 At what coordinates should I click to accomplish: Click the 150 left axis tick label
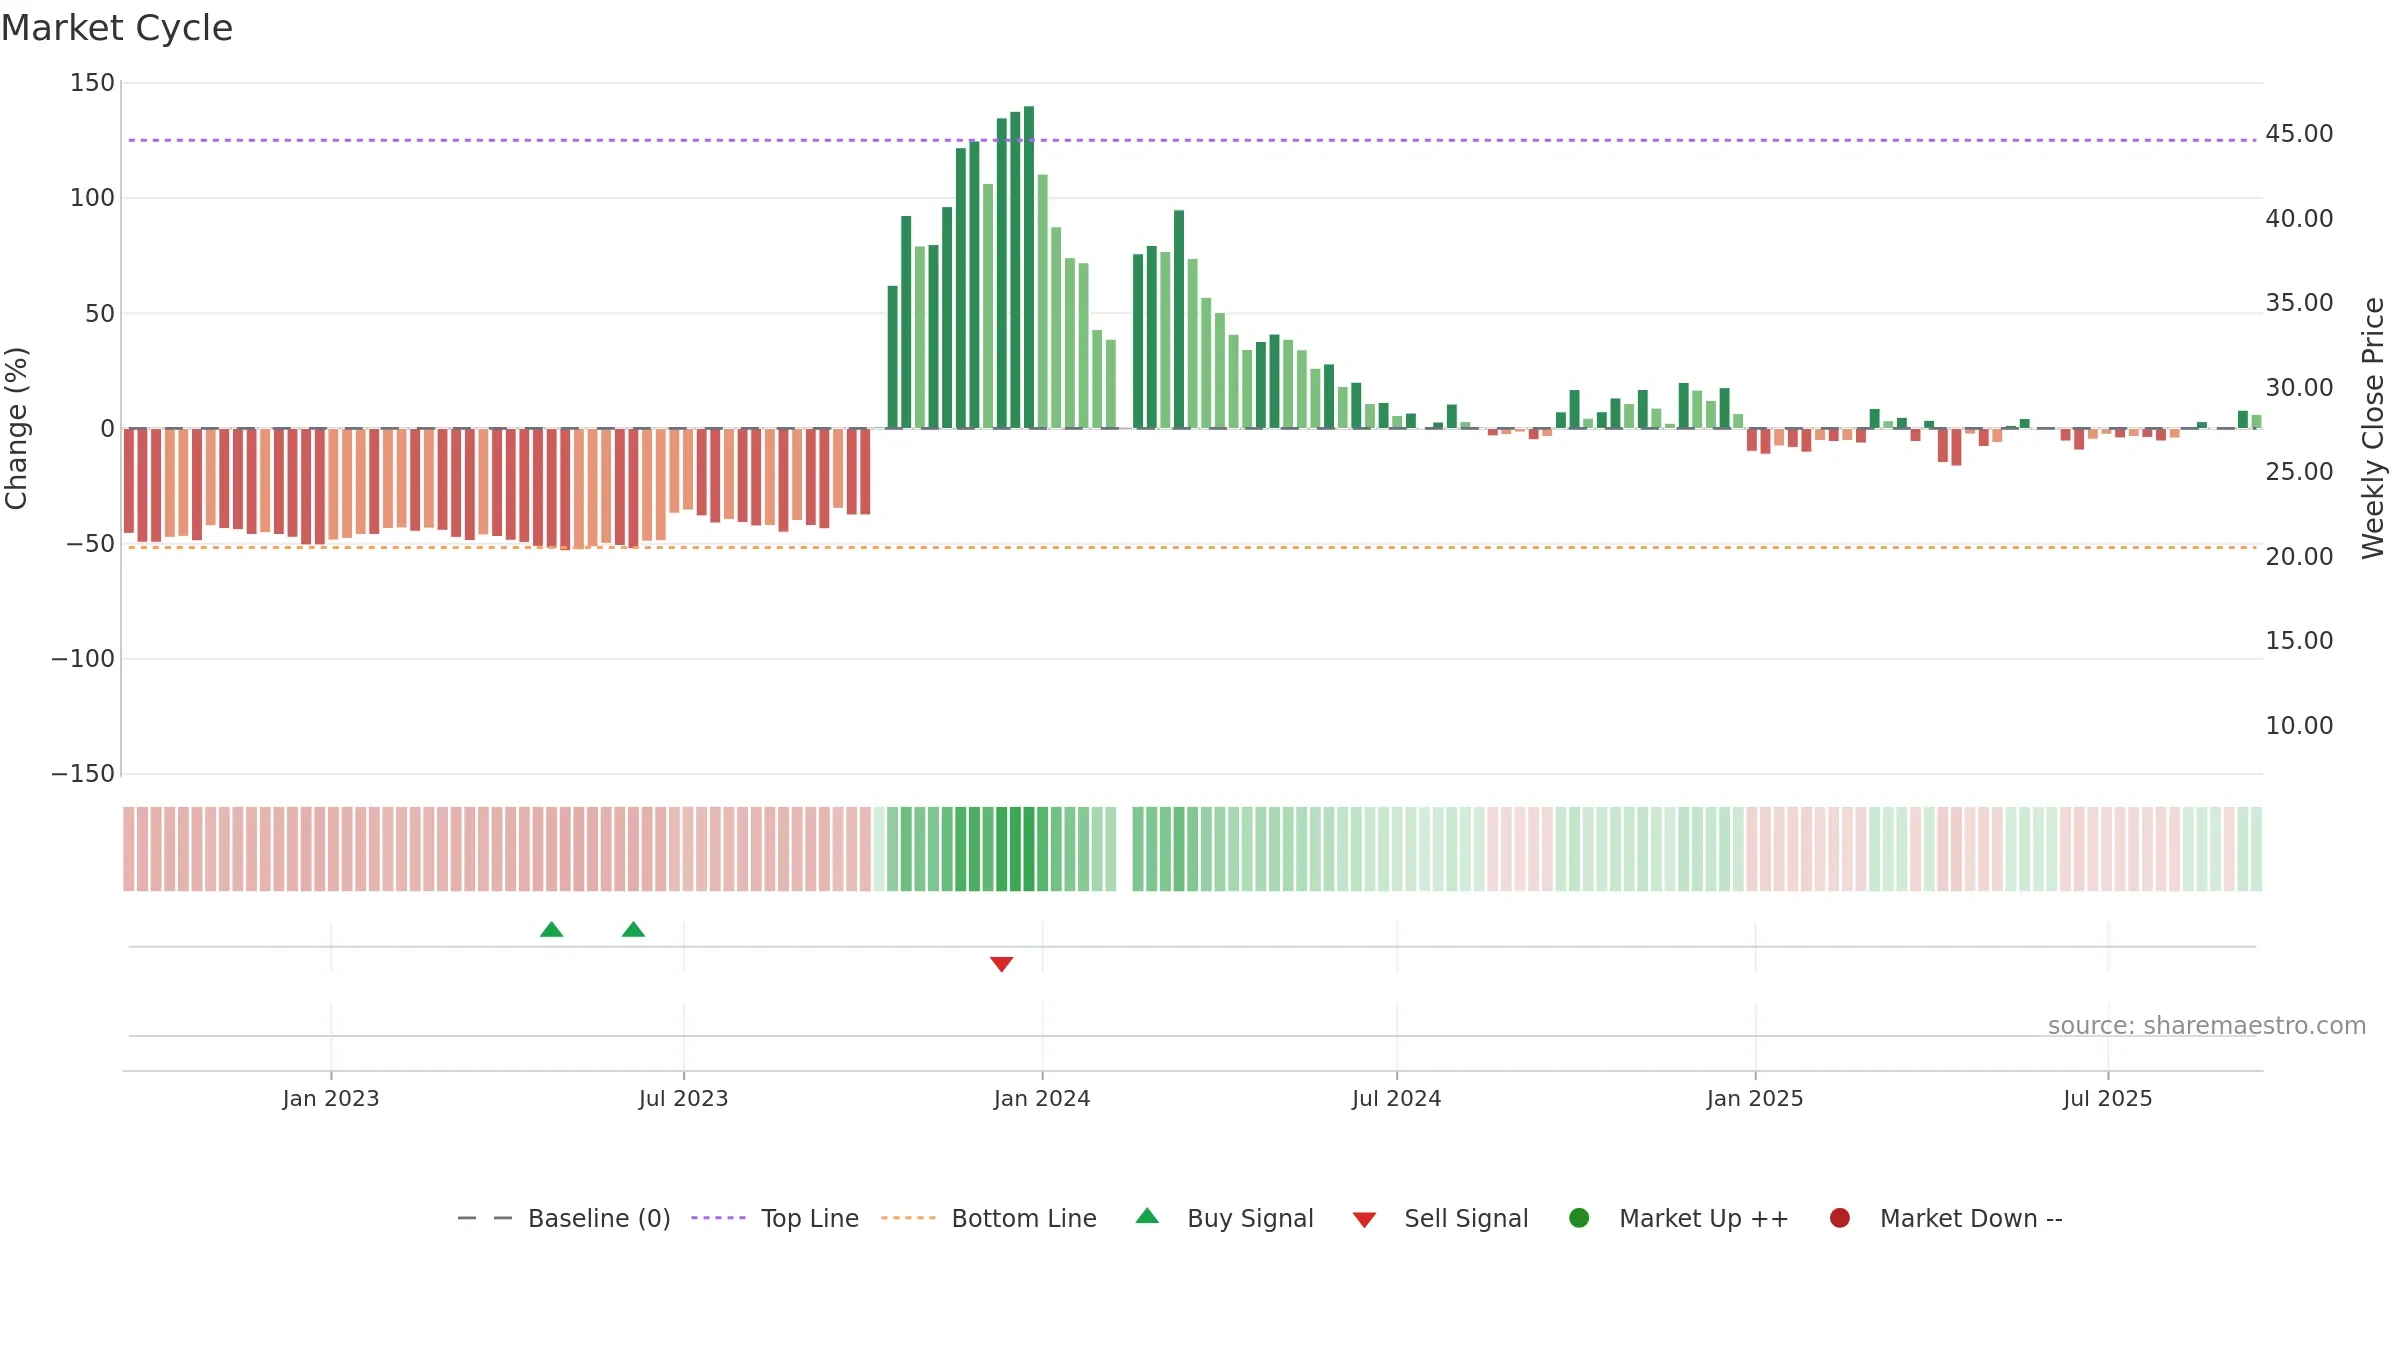(92, 83)
